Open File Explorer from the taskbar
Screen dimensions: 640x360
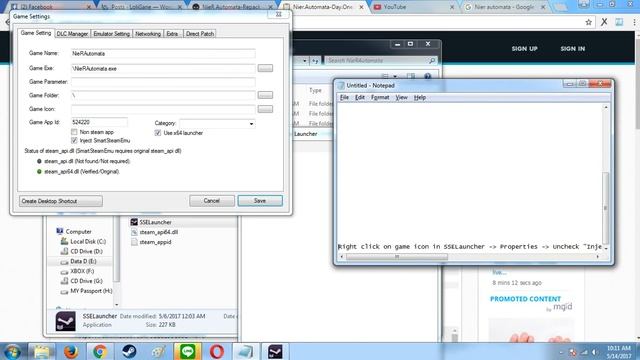point(42,351)
